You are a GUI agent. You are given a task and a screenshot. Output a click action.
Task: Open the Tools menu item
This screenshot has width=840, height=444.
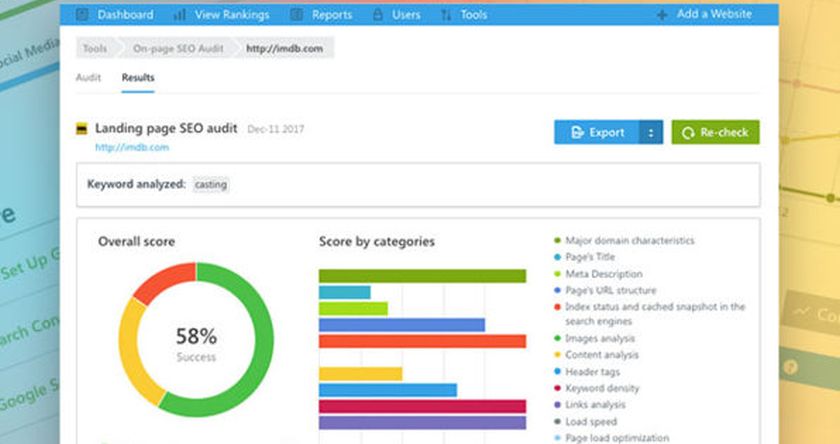point(474,15)
